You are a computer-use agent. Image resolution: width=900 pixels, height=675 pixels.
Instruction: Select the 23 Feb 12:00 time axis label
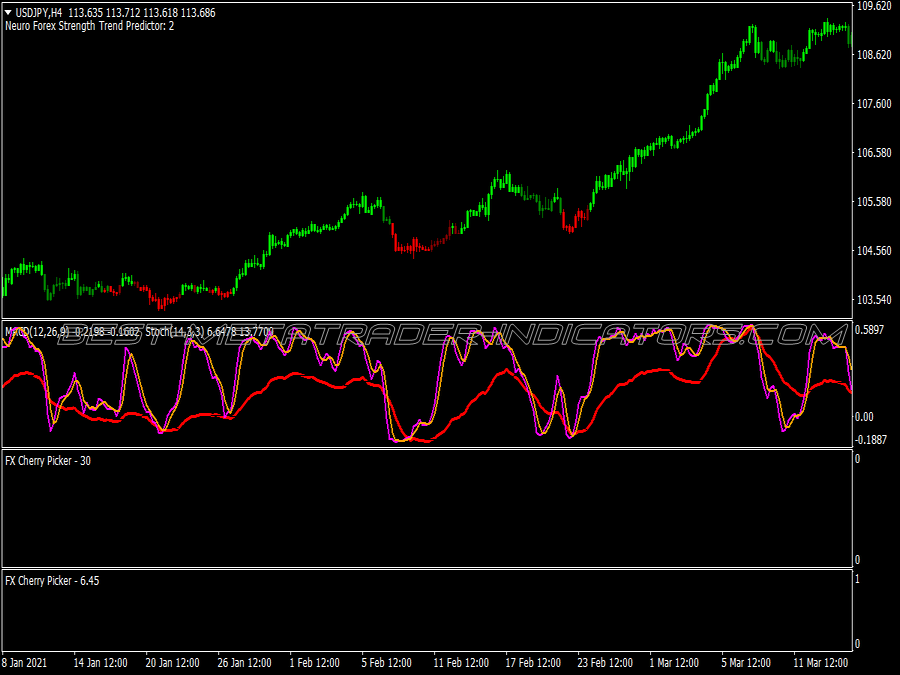[x=605, y=662]
